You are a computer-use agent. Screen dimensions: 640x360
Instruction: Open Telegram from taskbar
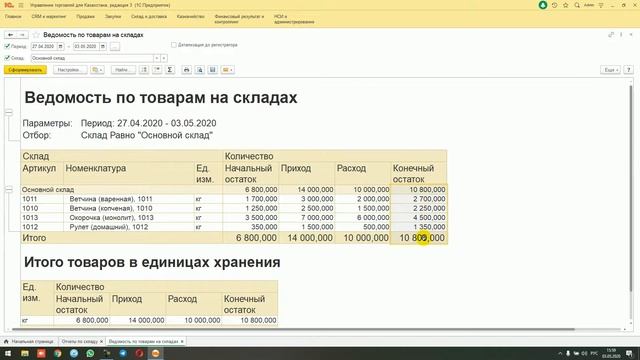123,353
